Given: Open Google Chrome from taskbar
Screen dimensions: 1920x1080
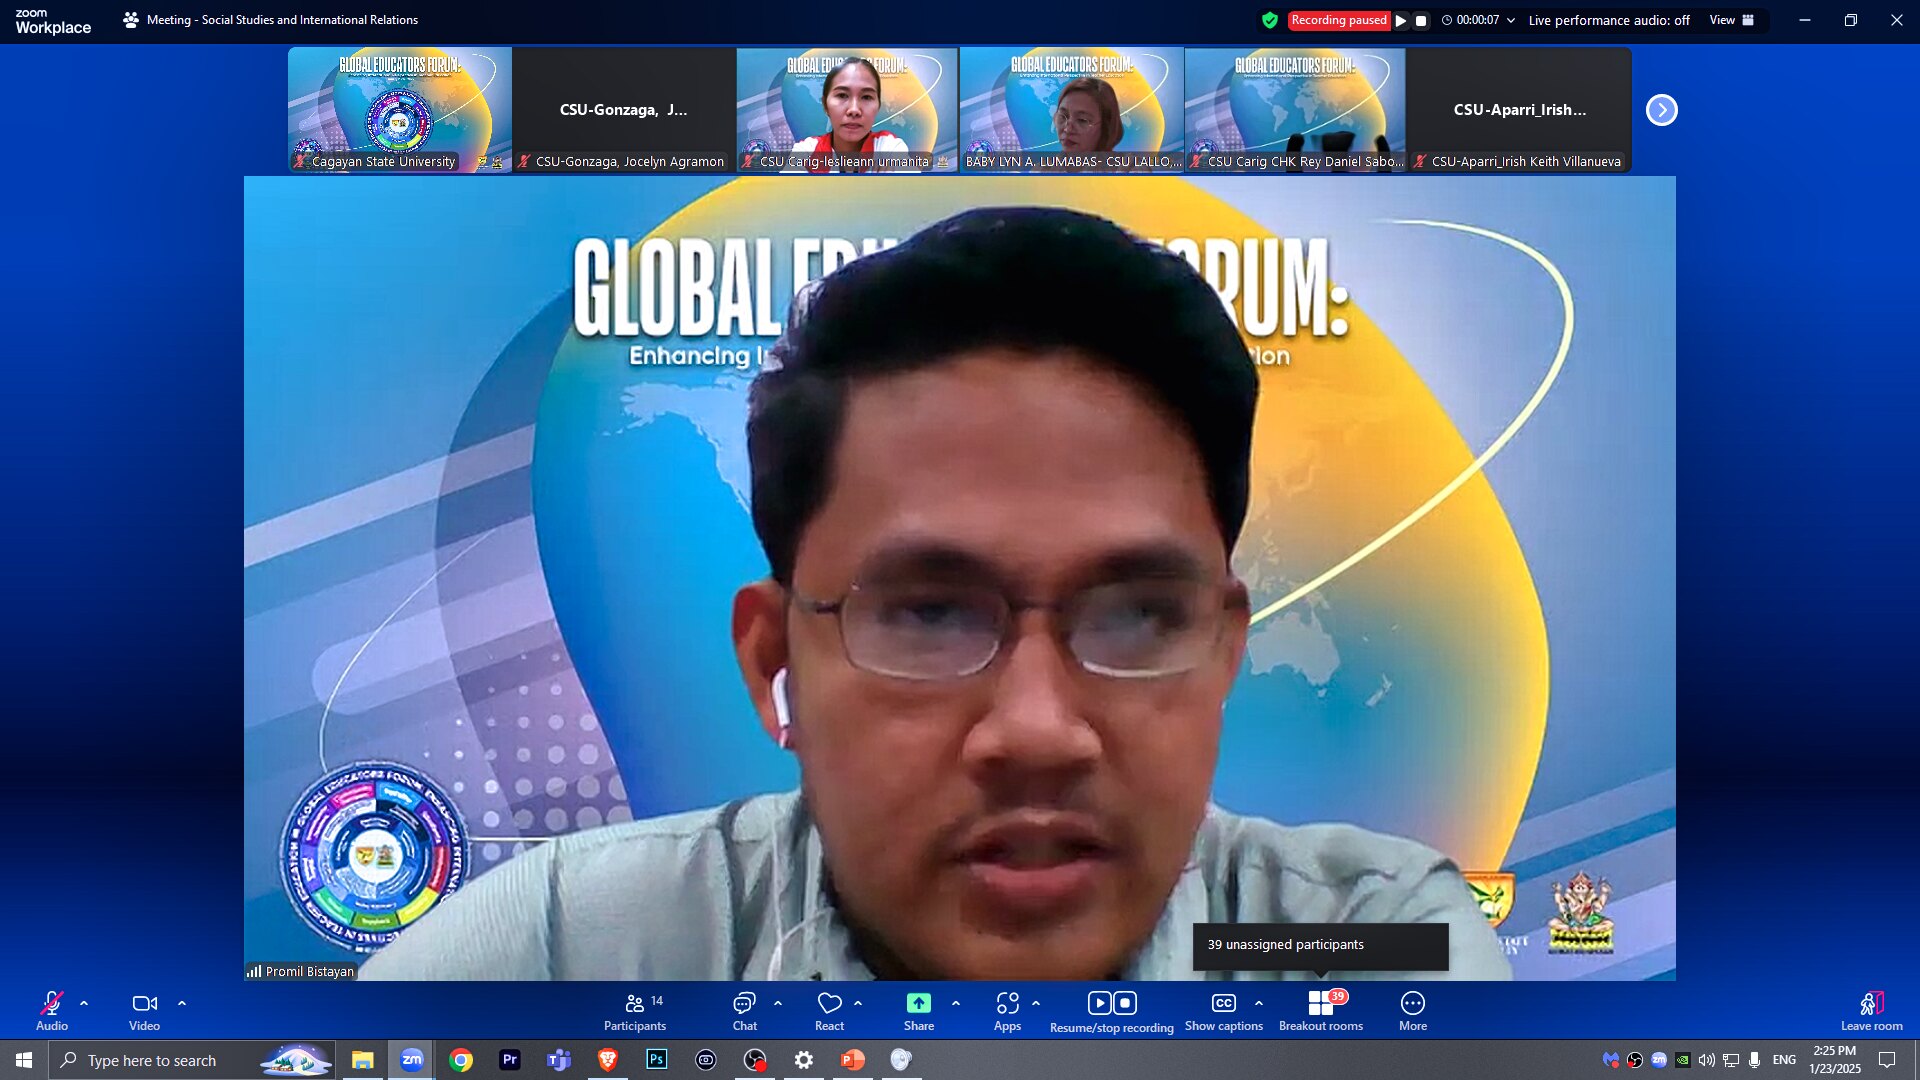Looking at the screenshot, I should pos(461,1060).
